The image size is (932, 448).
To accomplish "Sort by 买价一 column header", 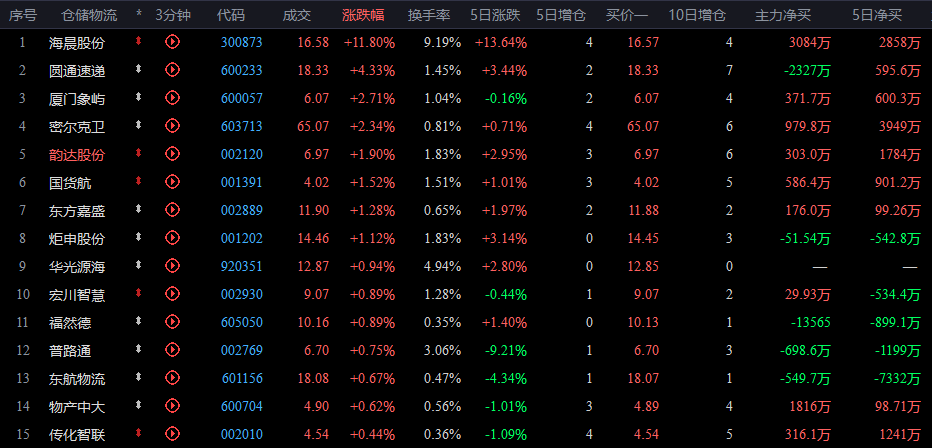I will click(627, 15).
